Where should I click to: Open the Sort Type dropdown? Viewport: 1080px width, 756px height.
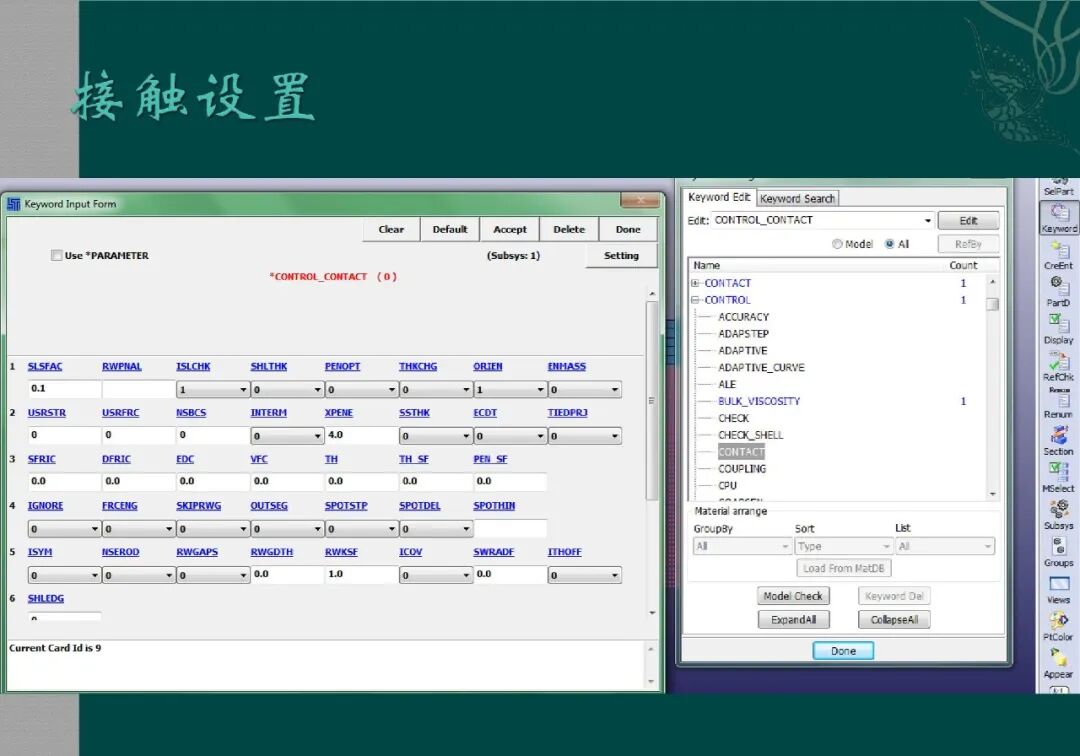point(844,546)
